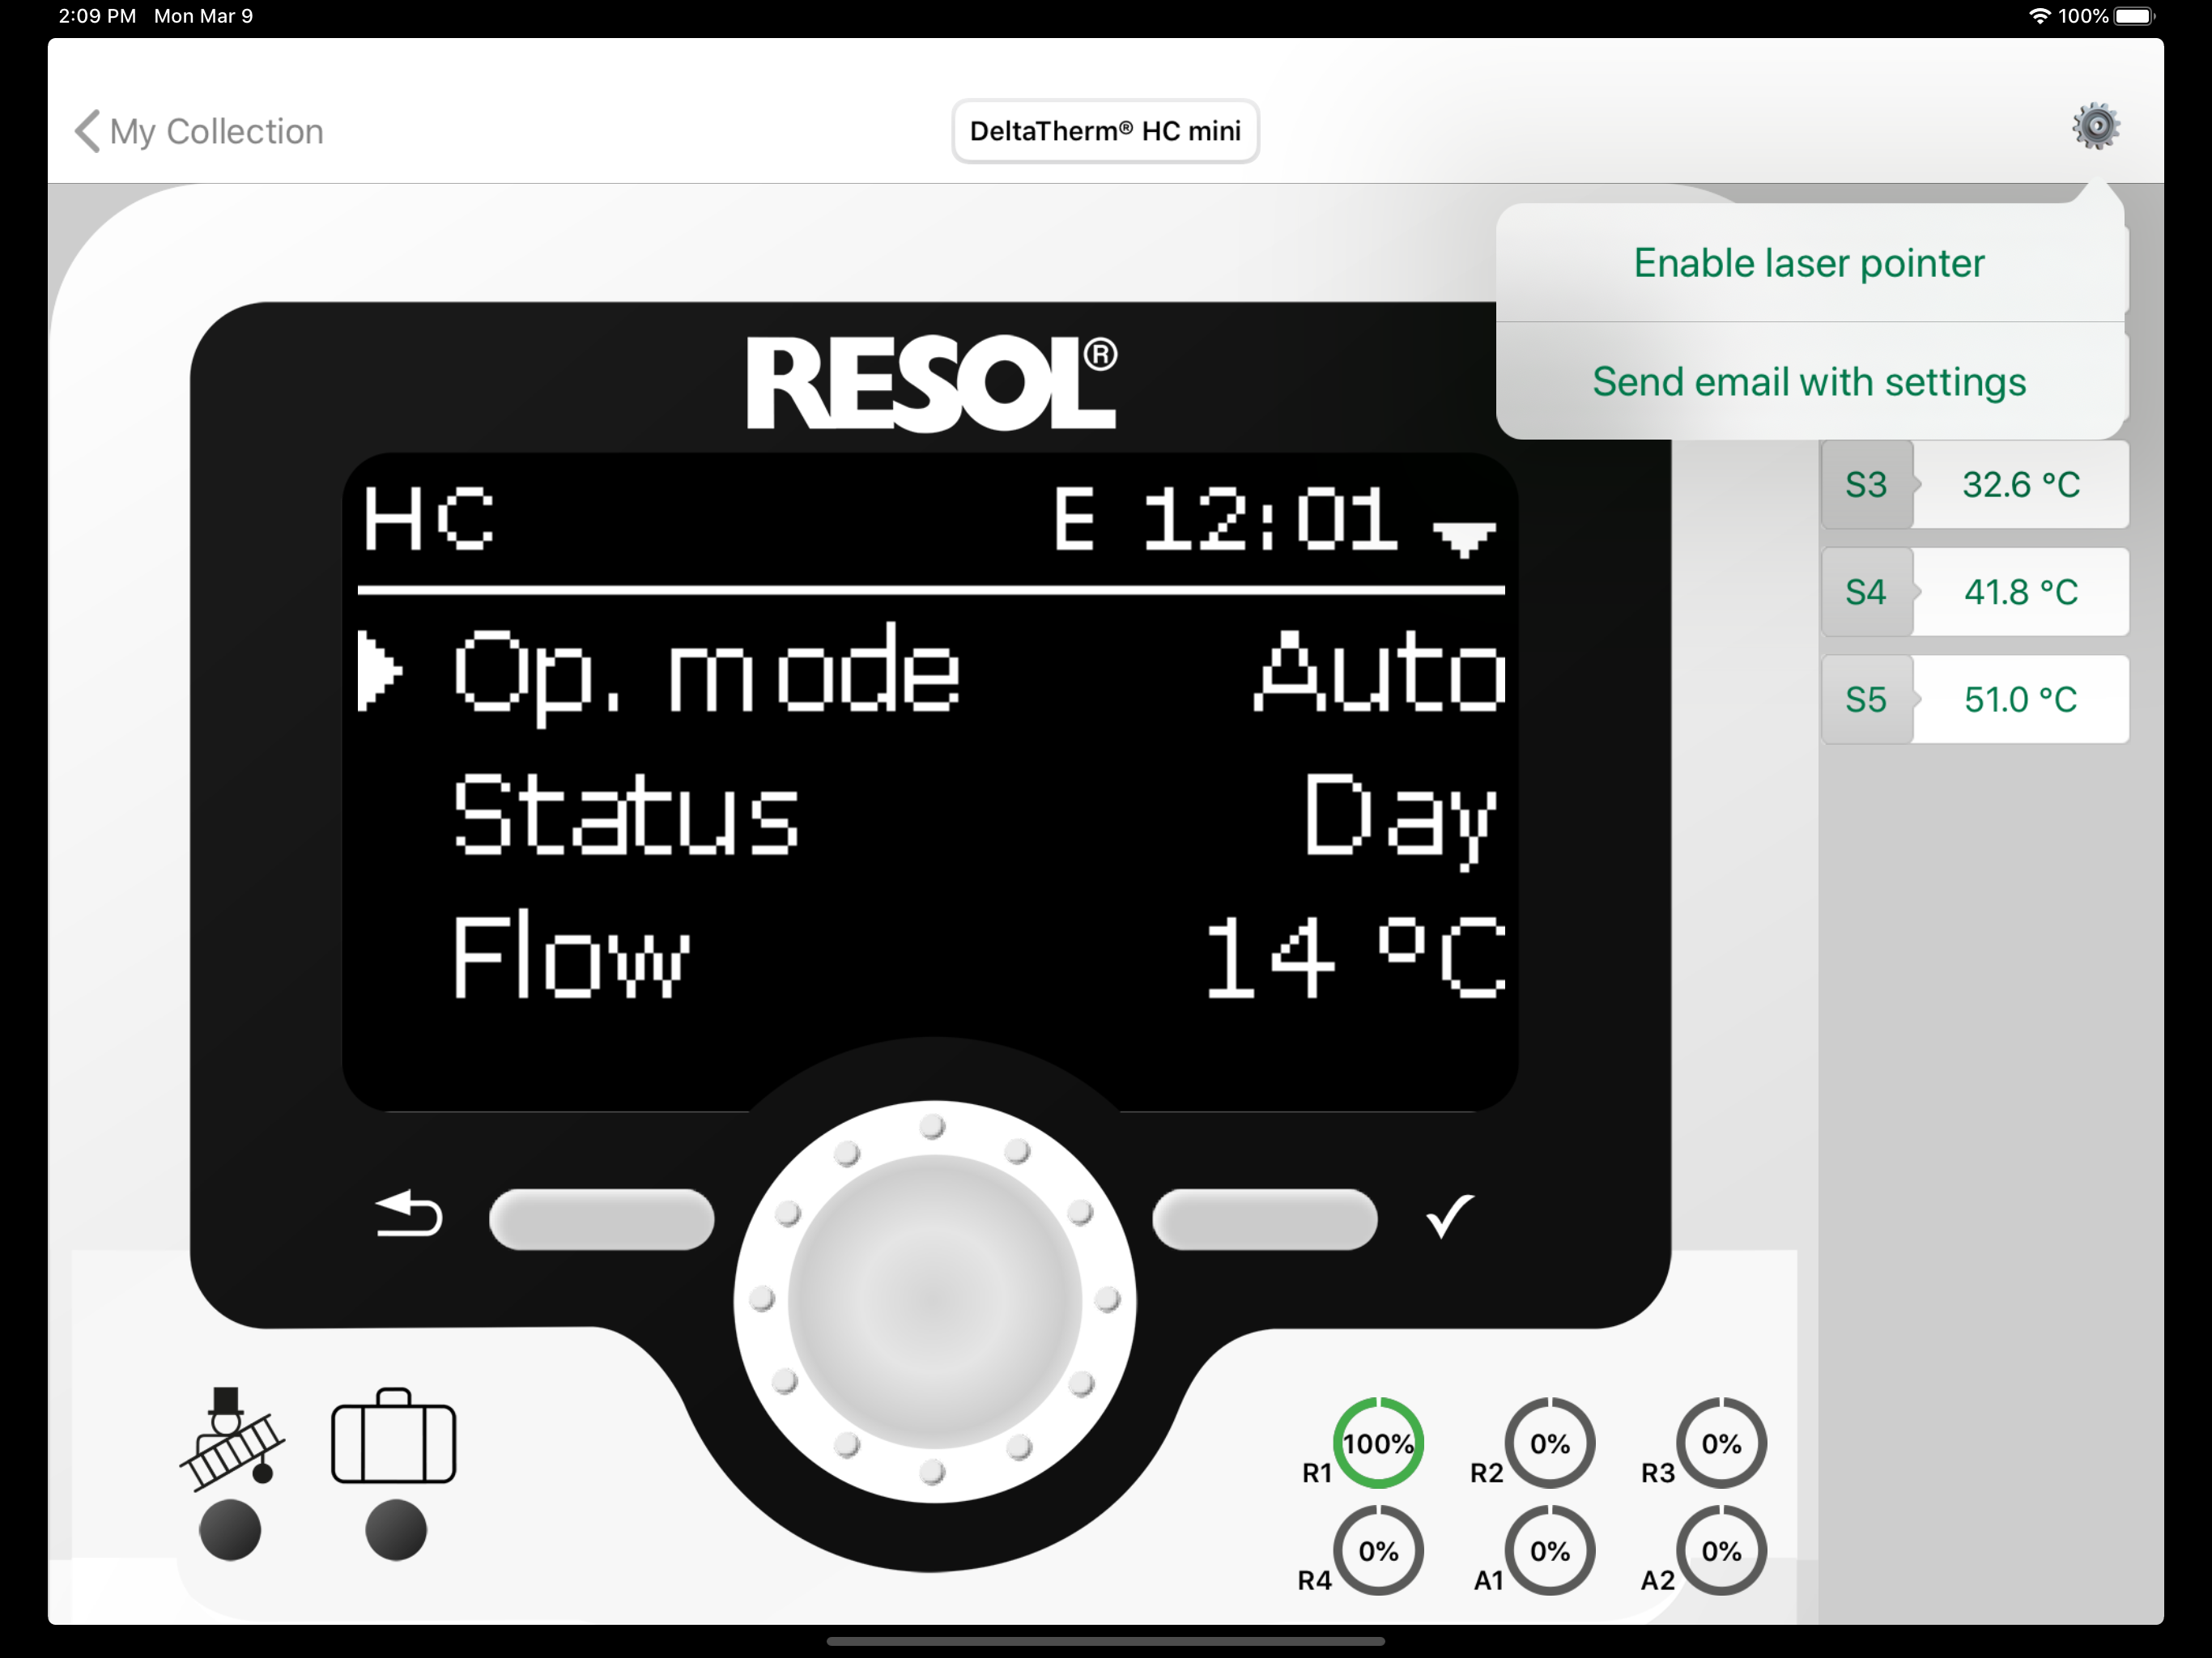Viewport: 2212px width, 1658px height.
Task: Click the Wi-Fi icon in status bar
Action: pos(2040,16)
